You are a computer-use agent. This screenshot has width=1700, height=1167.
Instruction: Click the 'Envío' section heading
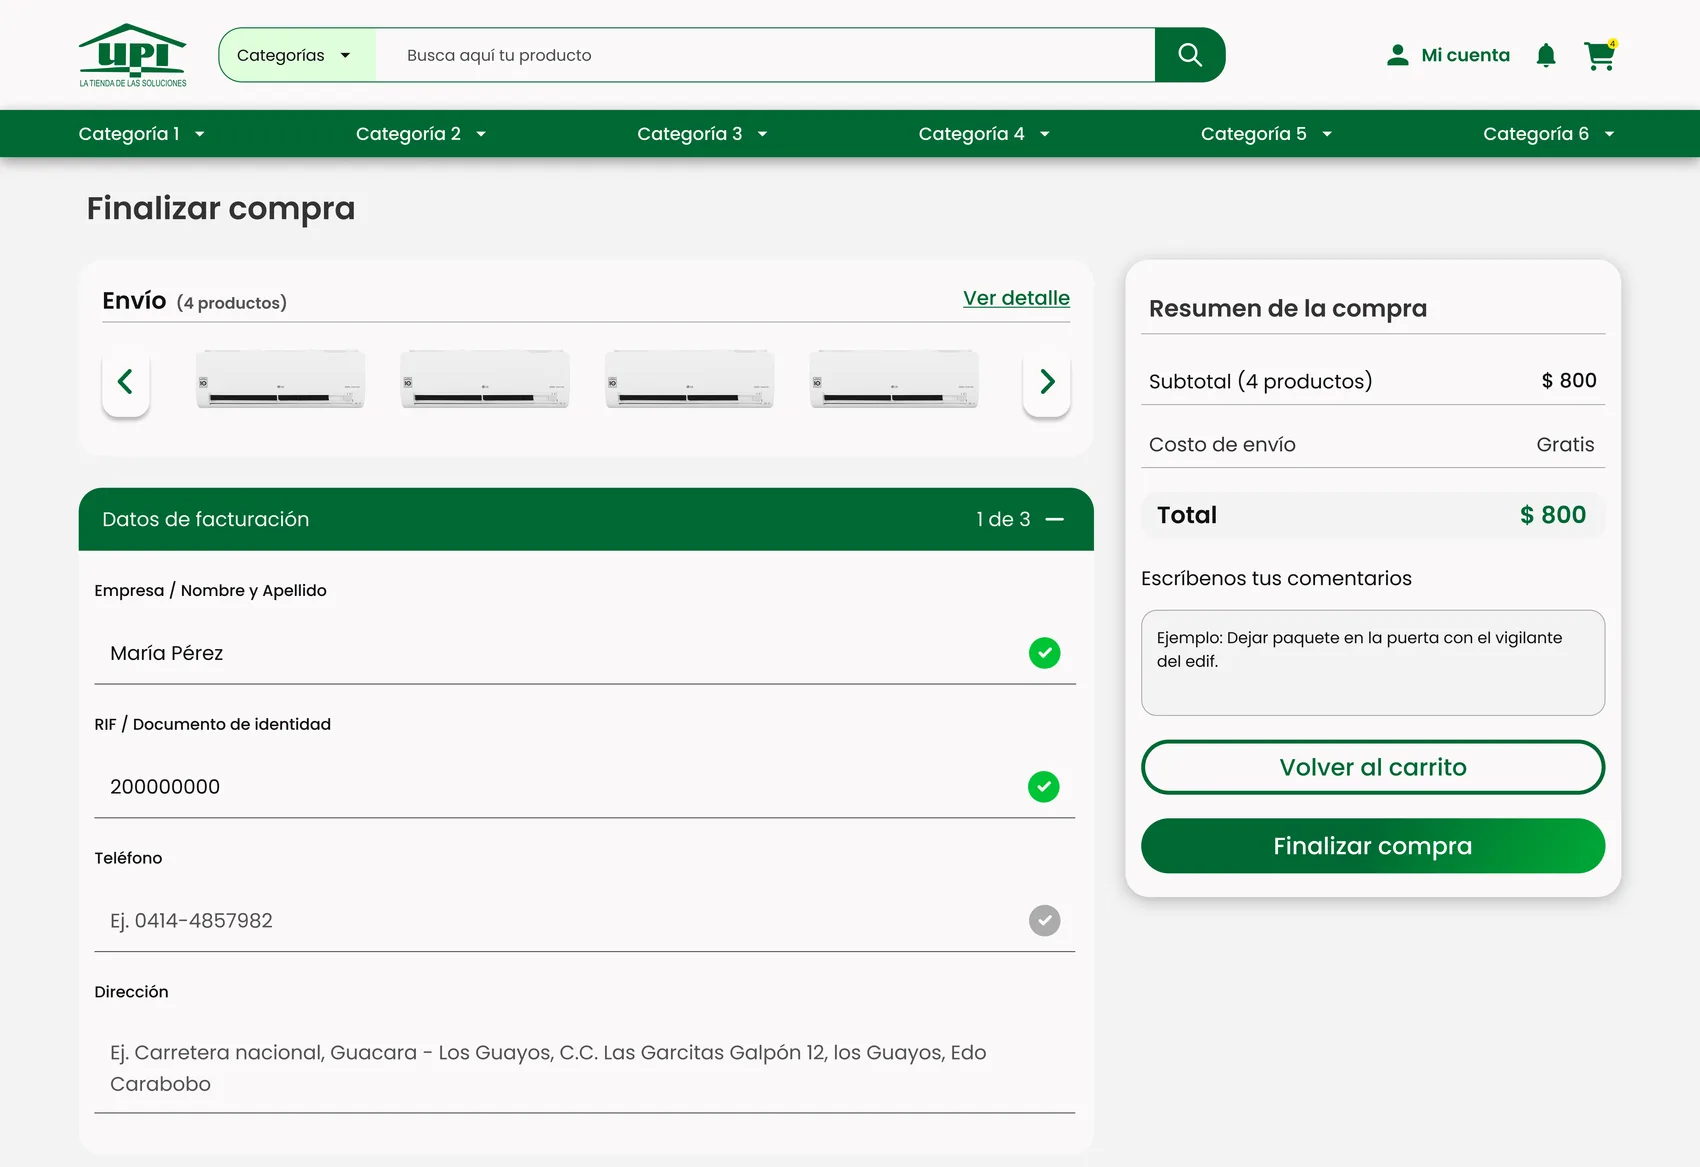coord(134,301)
